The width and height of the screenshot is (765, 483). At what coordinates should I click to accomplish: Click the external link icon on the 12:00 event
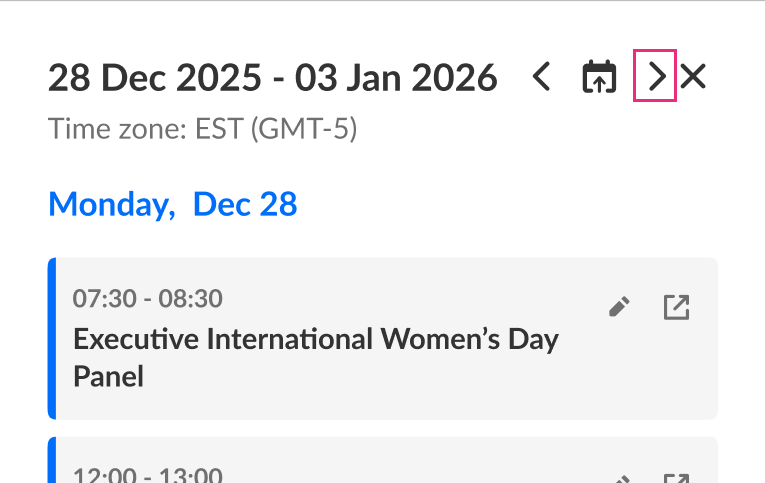point(677,478)
